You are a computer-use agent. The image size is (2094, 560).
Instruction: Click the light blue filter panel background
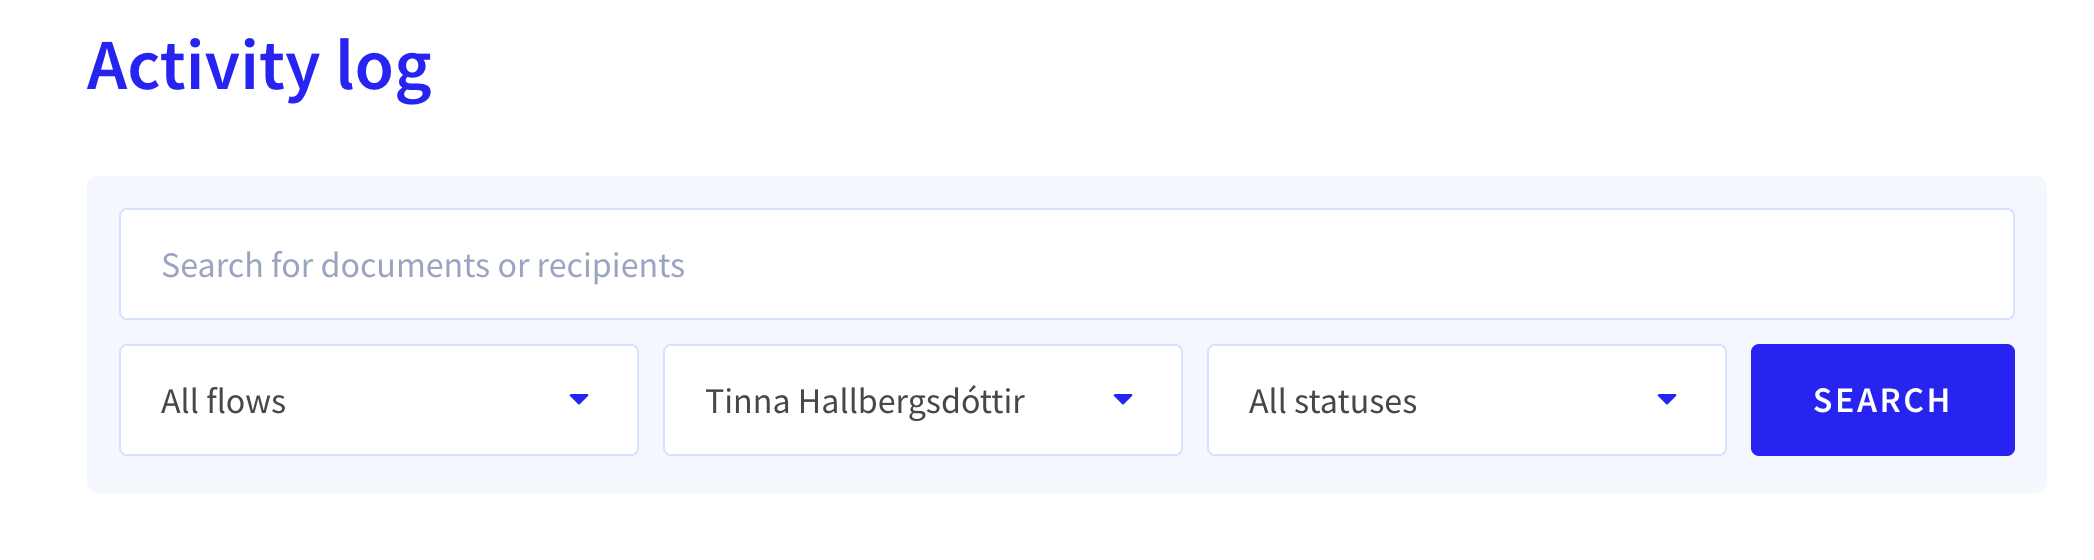tap(1067, 474)
